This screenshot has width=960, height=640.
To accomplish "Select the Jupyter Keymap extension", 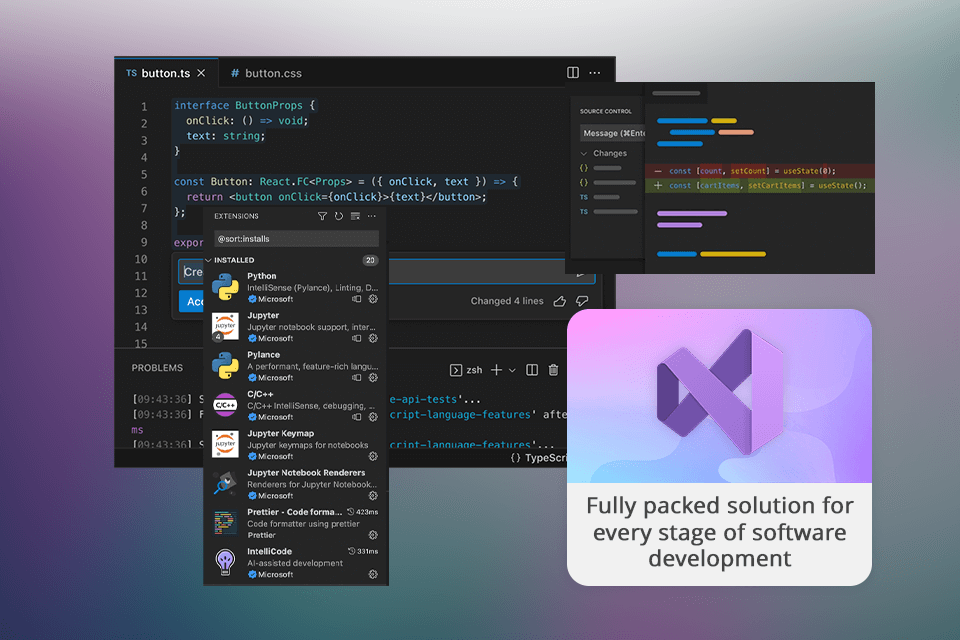I will point(296,444).
